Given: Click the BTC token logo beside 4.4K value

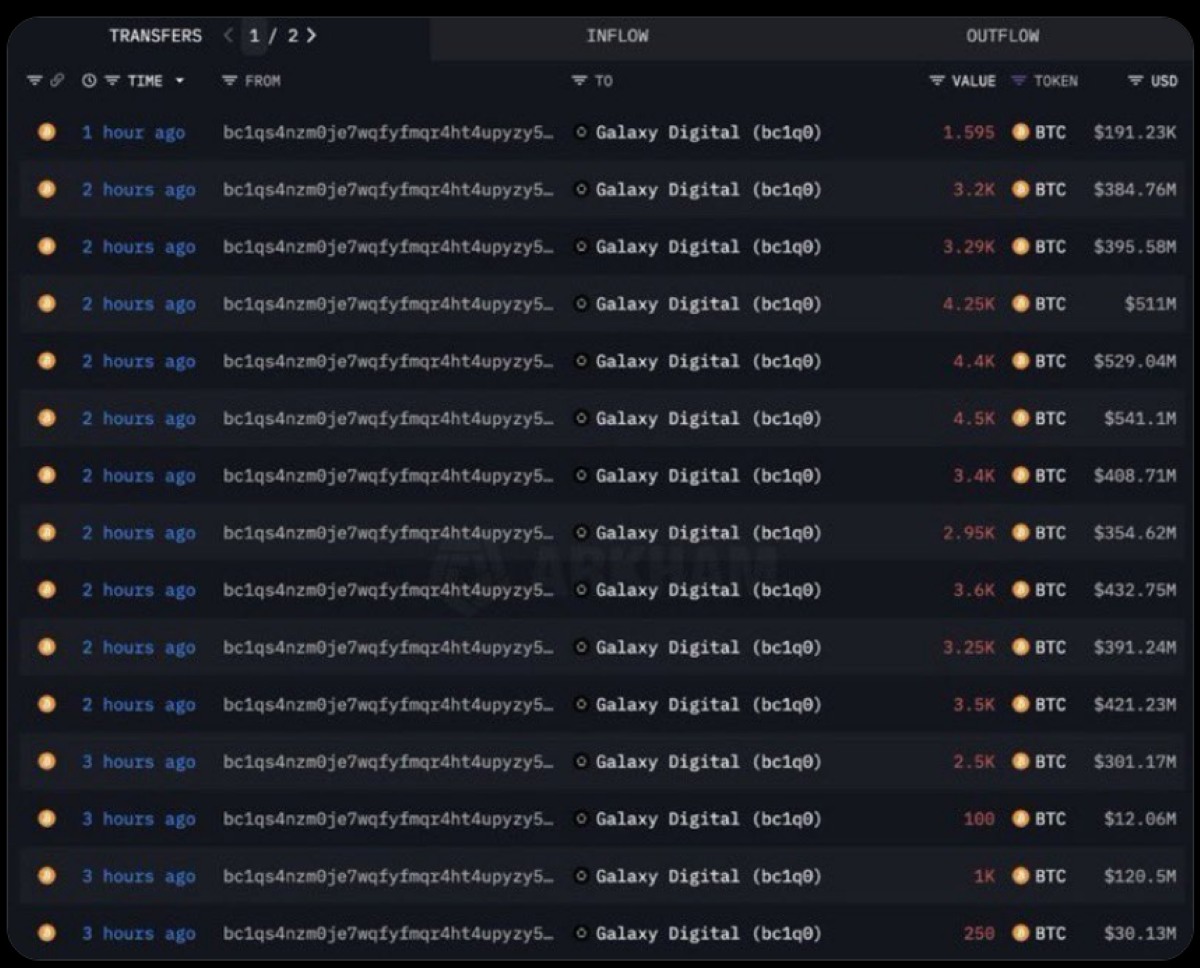Looking at the screenshot, I should tap(1020, 361).
